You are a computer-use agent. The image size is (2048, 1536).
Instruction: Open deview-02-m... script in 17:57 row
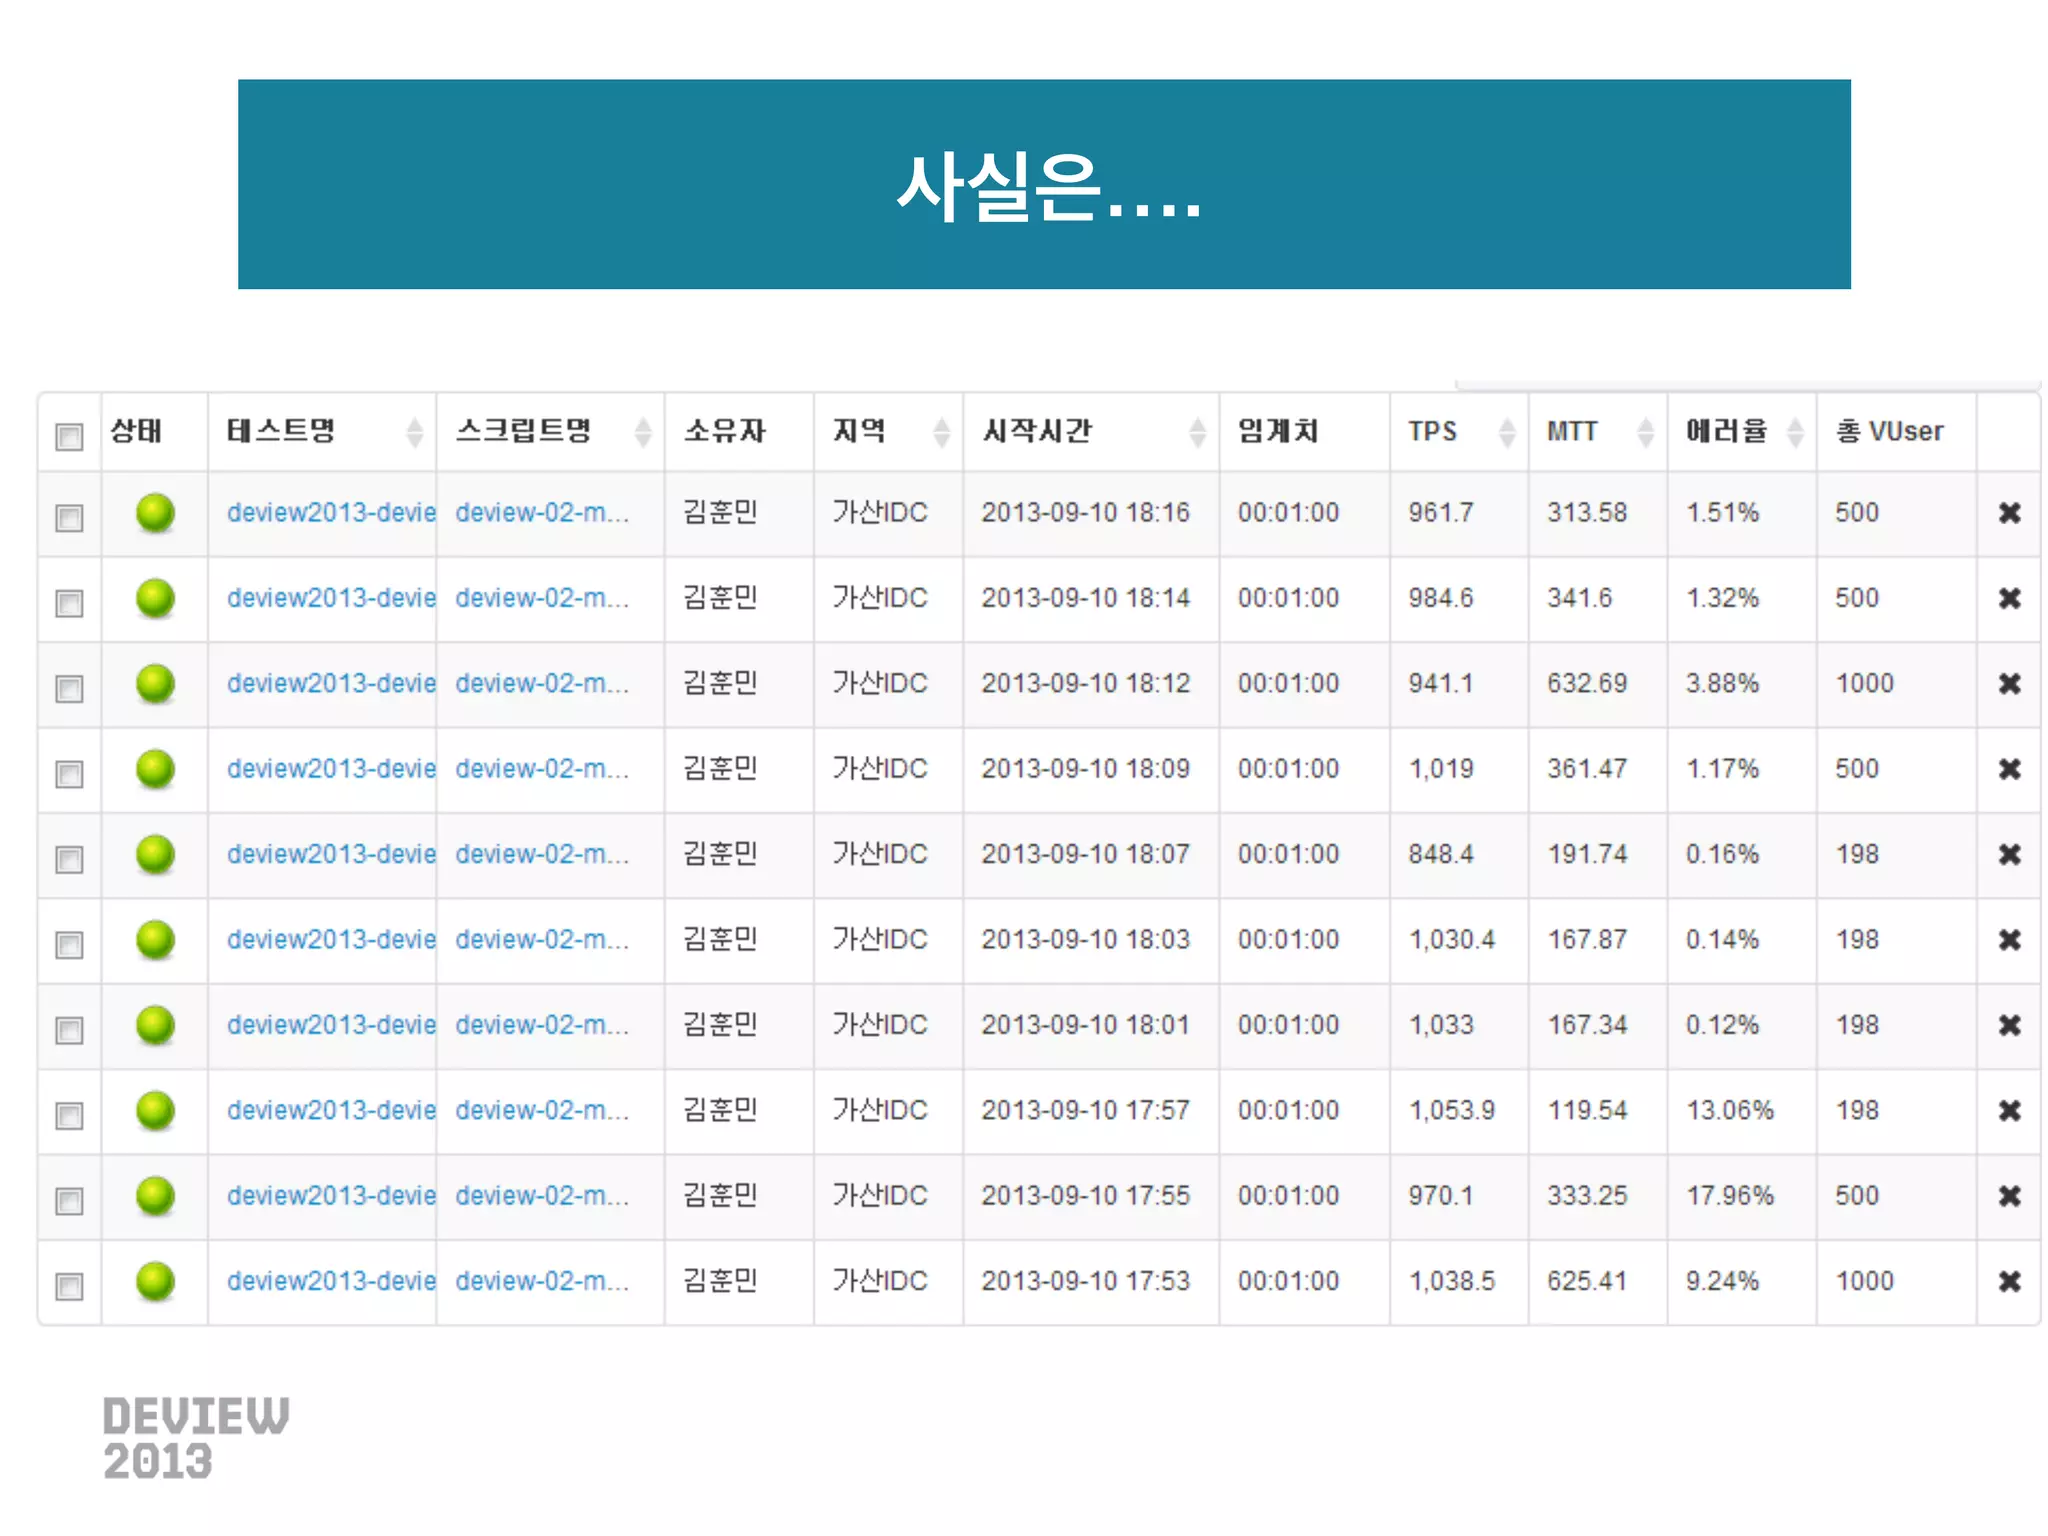coord(542,1110)
